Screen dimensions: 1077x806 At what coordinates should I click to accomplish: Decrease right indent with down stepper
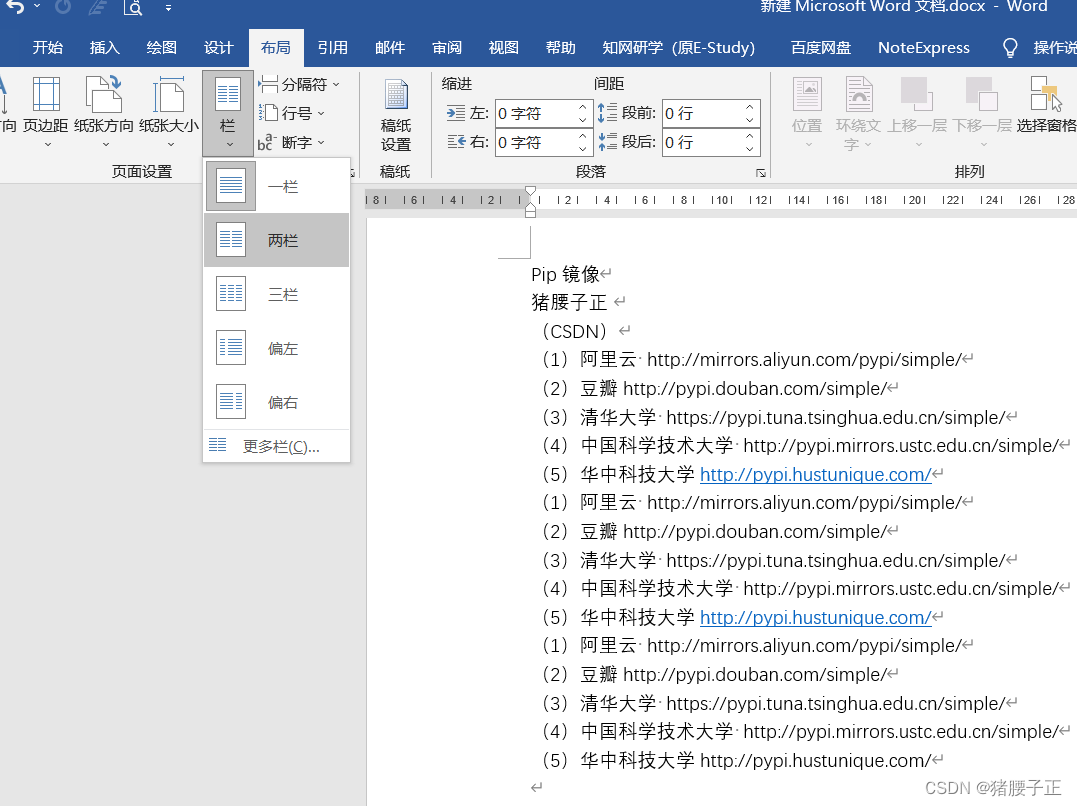pos(582,149)
